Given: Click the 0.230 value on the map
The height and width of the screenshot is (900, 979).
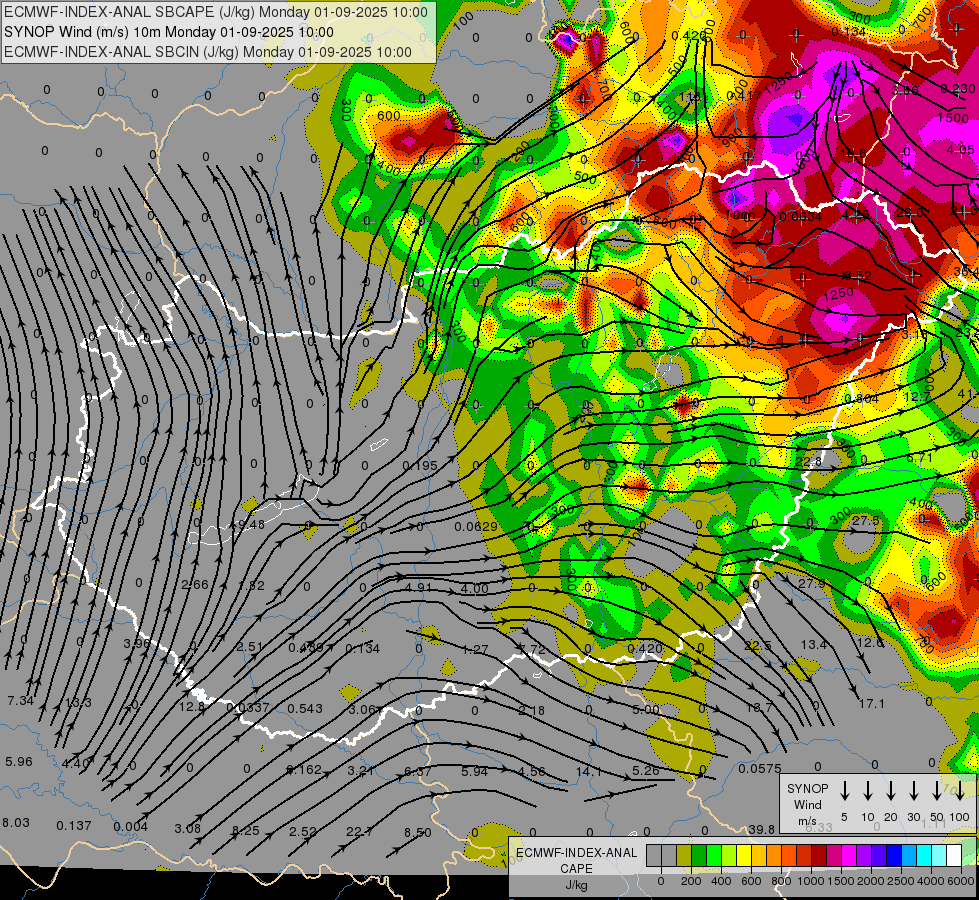Looking at the screenshot, I should tap(958, 89).
